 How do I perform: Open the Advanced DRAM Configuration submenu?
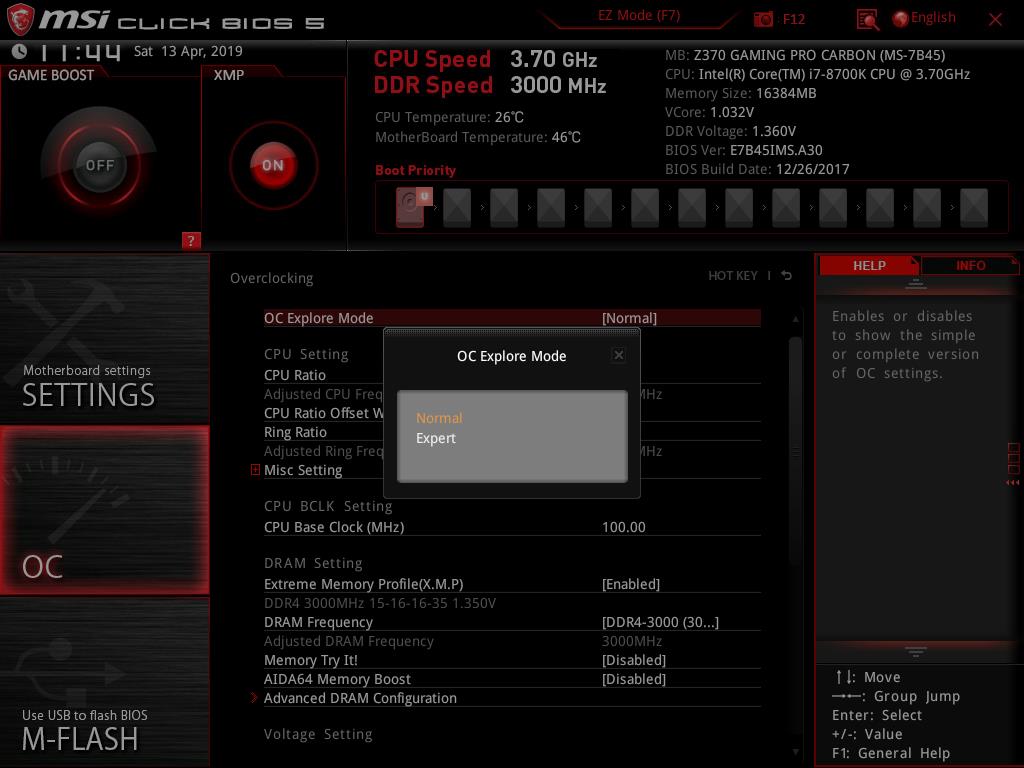360,698
